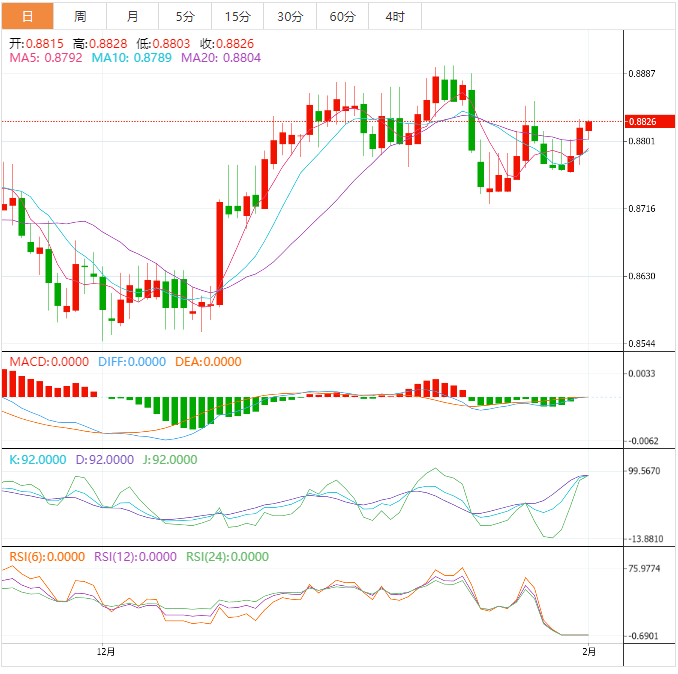Click the DEA value label
Image resolution: width=678 pixels, height=674 pixels.
click(x=208, y=362)
